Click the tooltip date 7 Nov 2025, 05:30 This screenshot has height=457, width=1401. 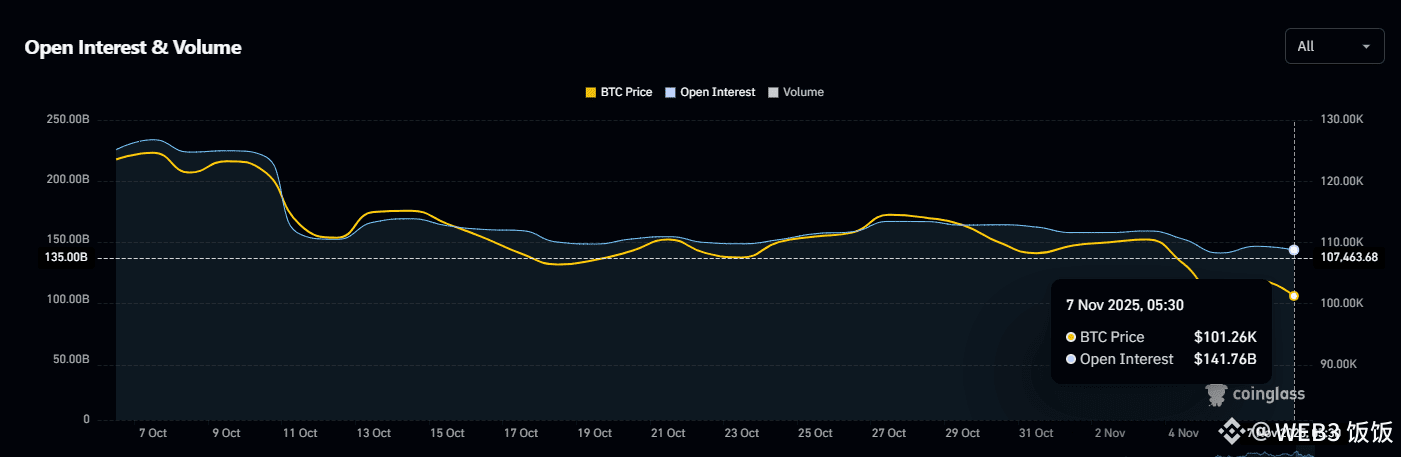click(x=1125, y=305)
